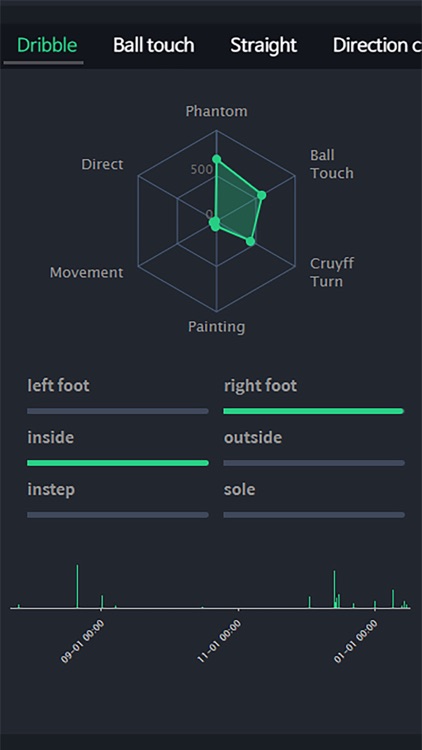
Task: Click the right foot progress bar
Action: tap(314, 411)
